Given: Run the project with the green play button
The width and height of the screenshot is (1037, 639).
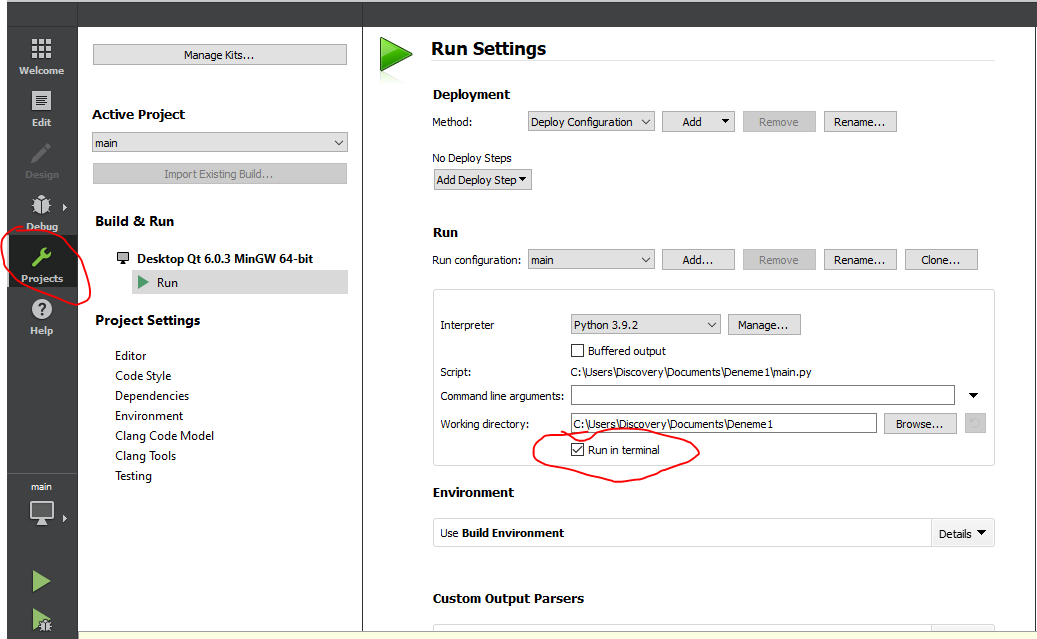Looking at the screenshot, I should (x=41, y=581).
